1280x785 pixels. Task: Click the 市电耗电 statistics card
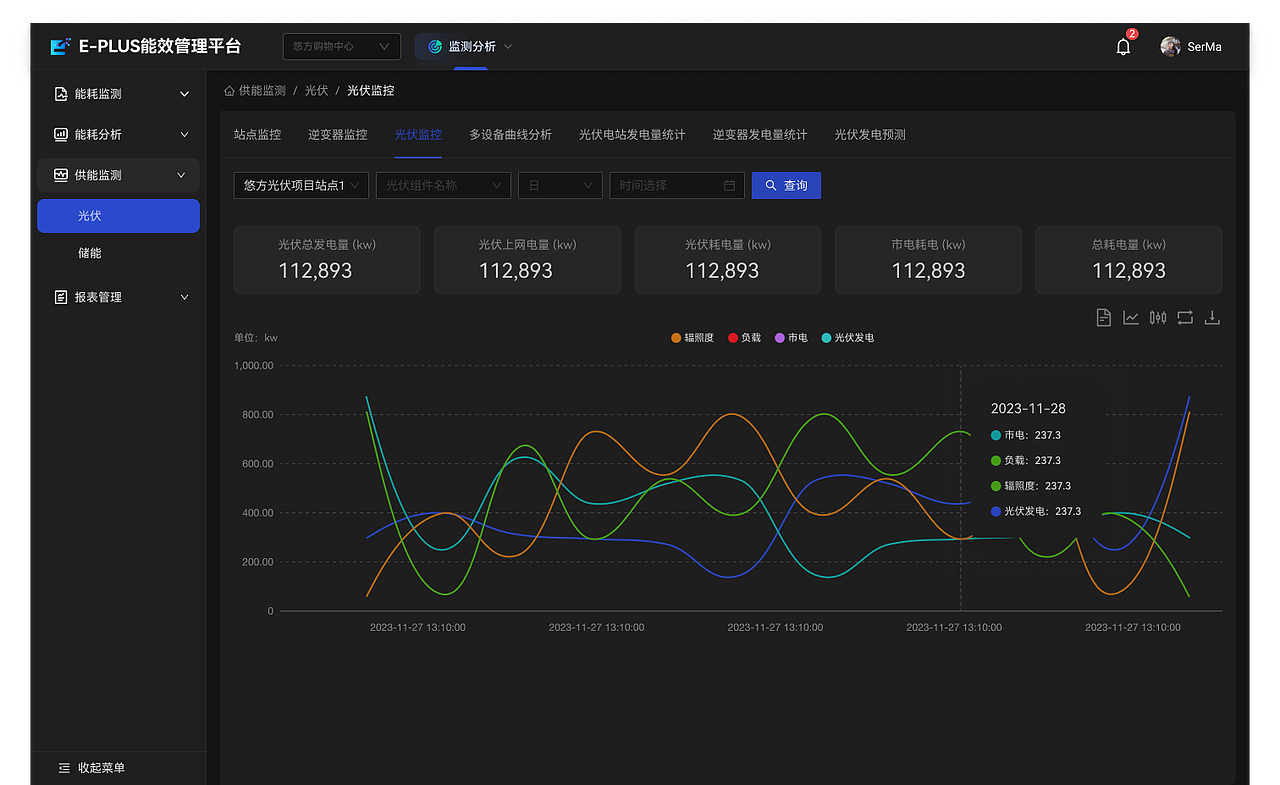(x=928, y=260)
